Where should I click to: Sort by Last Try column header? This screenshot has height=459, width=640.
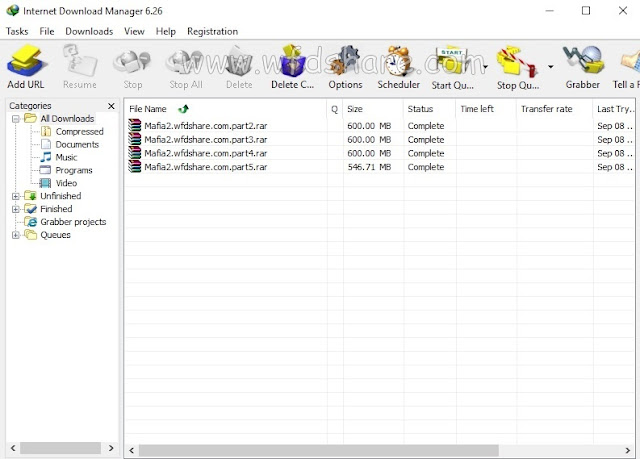[x=614, y=109]
